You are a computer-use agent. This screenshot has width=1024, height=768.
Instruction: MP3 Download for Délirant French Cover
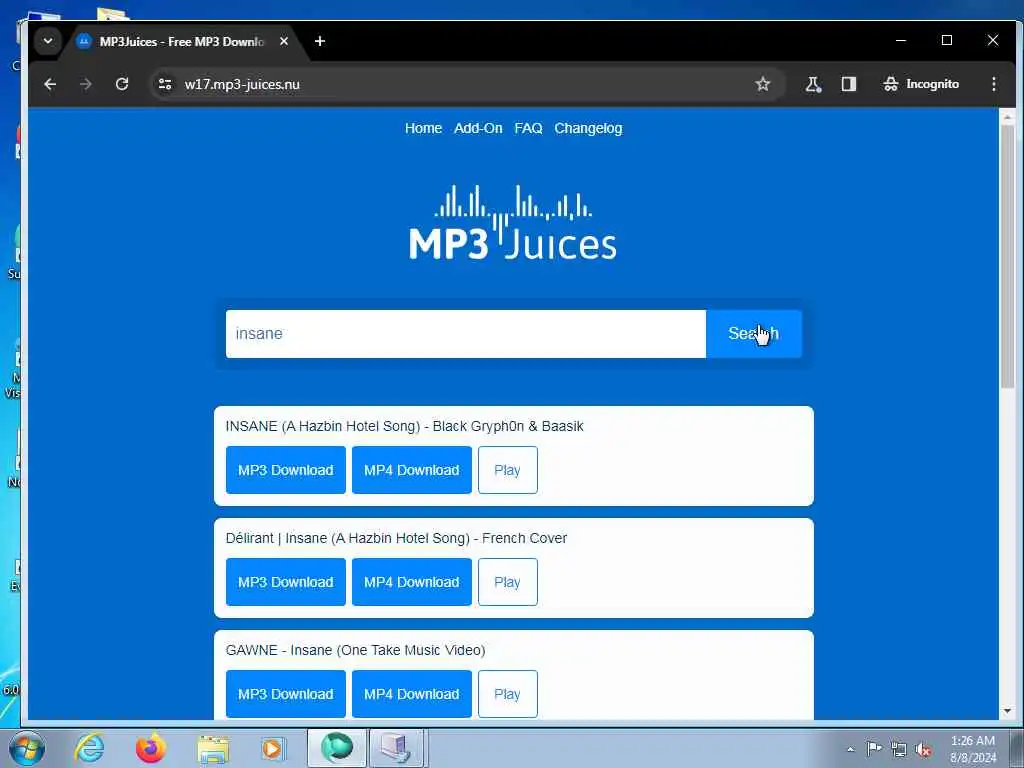click(x=285, y=582)
